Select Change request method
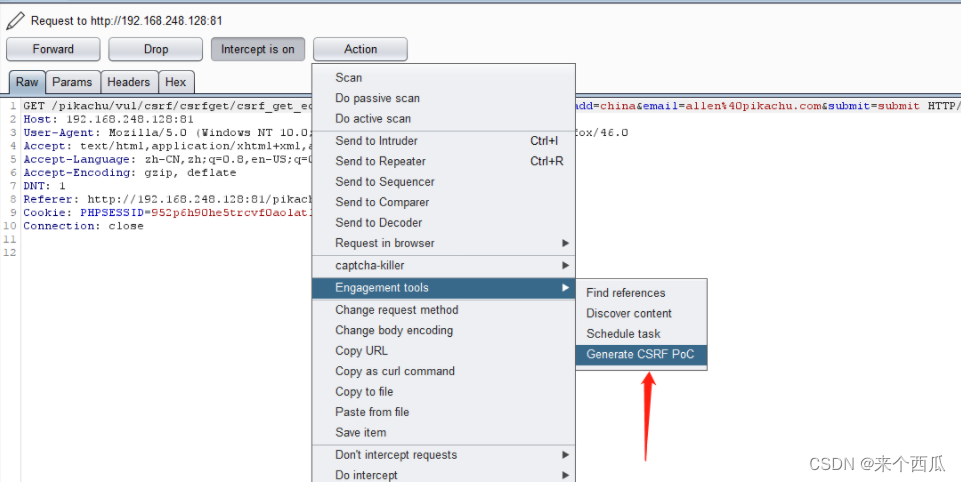961x482 pixels. [444, 310]
